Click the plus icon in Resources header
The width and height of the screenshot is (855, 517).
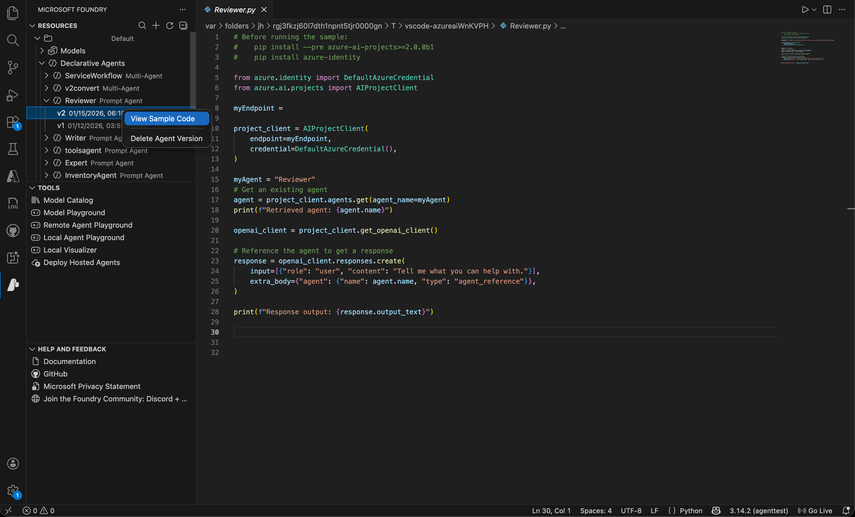click(156, 25)
